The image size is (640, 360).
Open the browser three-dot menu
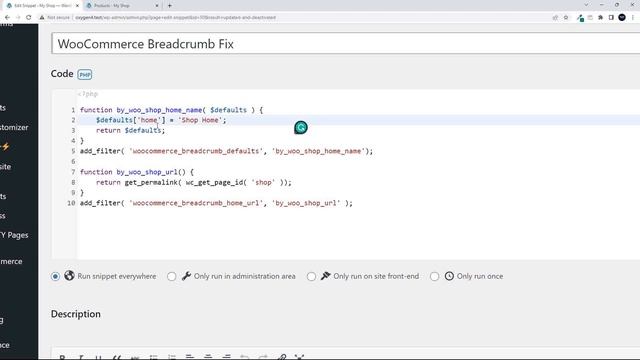coord(633,18)
